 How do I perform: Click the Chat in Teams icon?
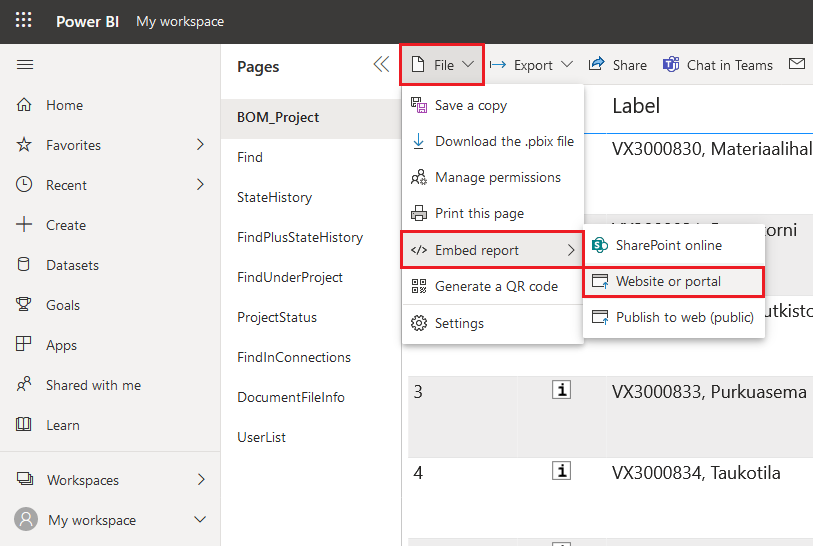click(672, 65)
